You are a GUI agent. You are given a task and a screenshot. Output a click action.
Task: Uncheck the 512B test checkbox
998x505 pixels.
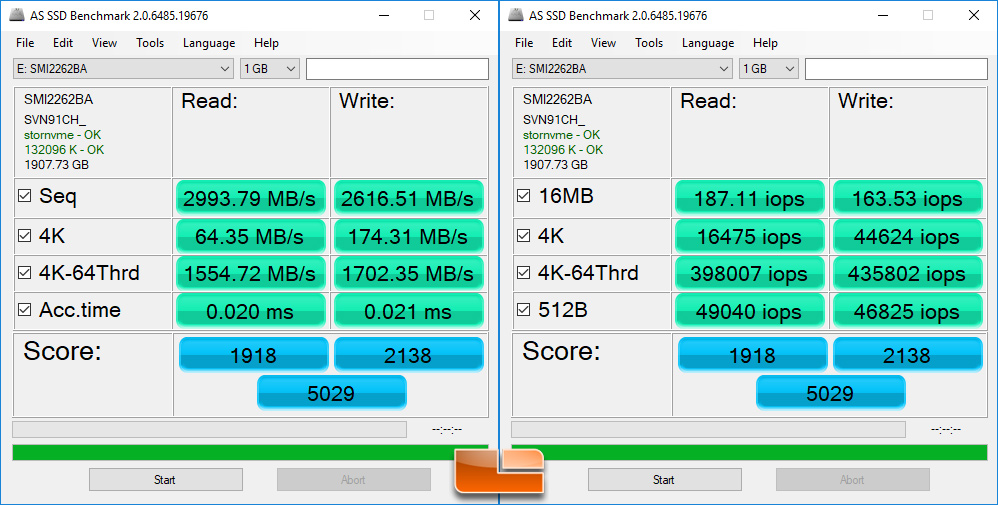(523, 309)
